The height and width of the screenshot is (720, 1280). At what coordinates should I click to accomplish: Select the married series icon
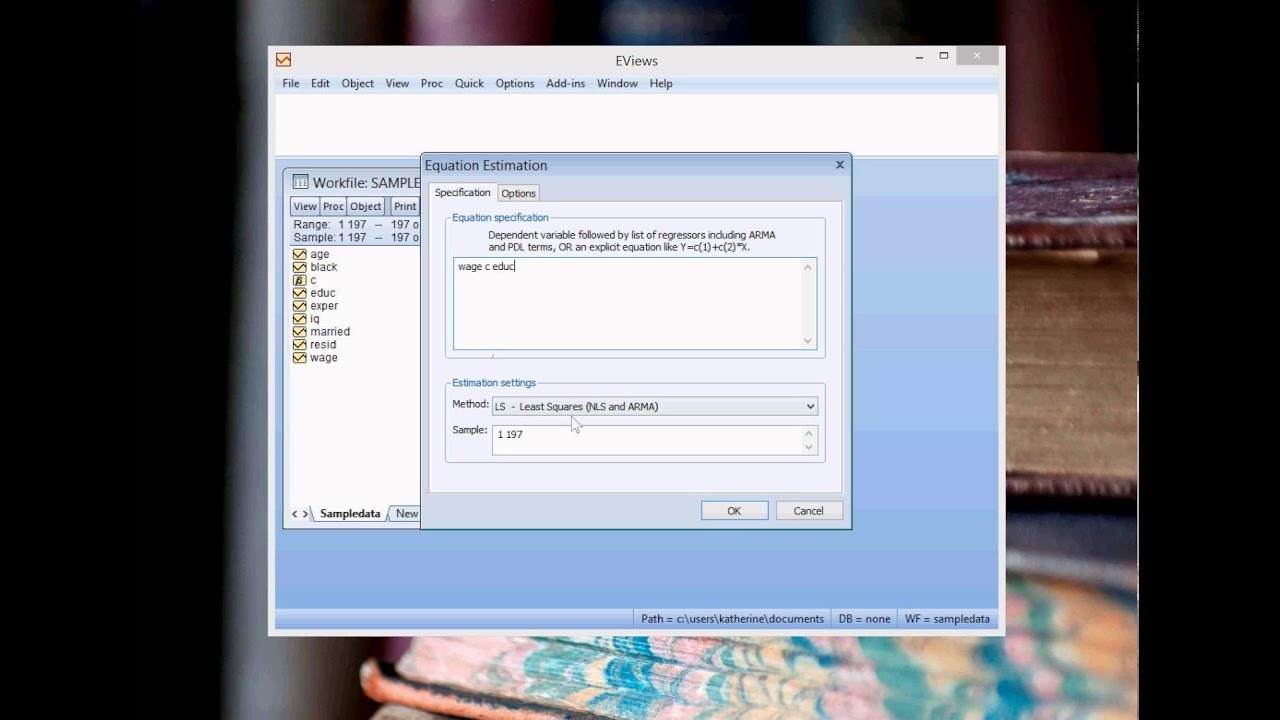[x=299, y=332]
